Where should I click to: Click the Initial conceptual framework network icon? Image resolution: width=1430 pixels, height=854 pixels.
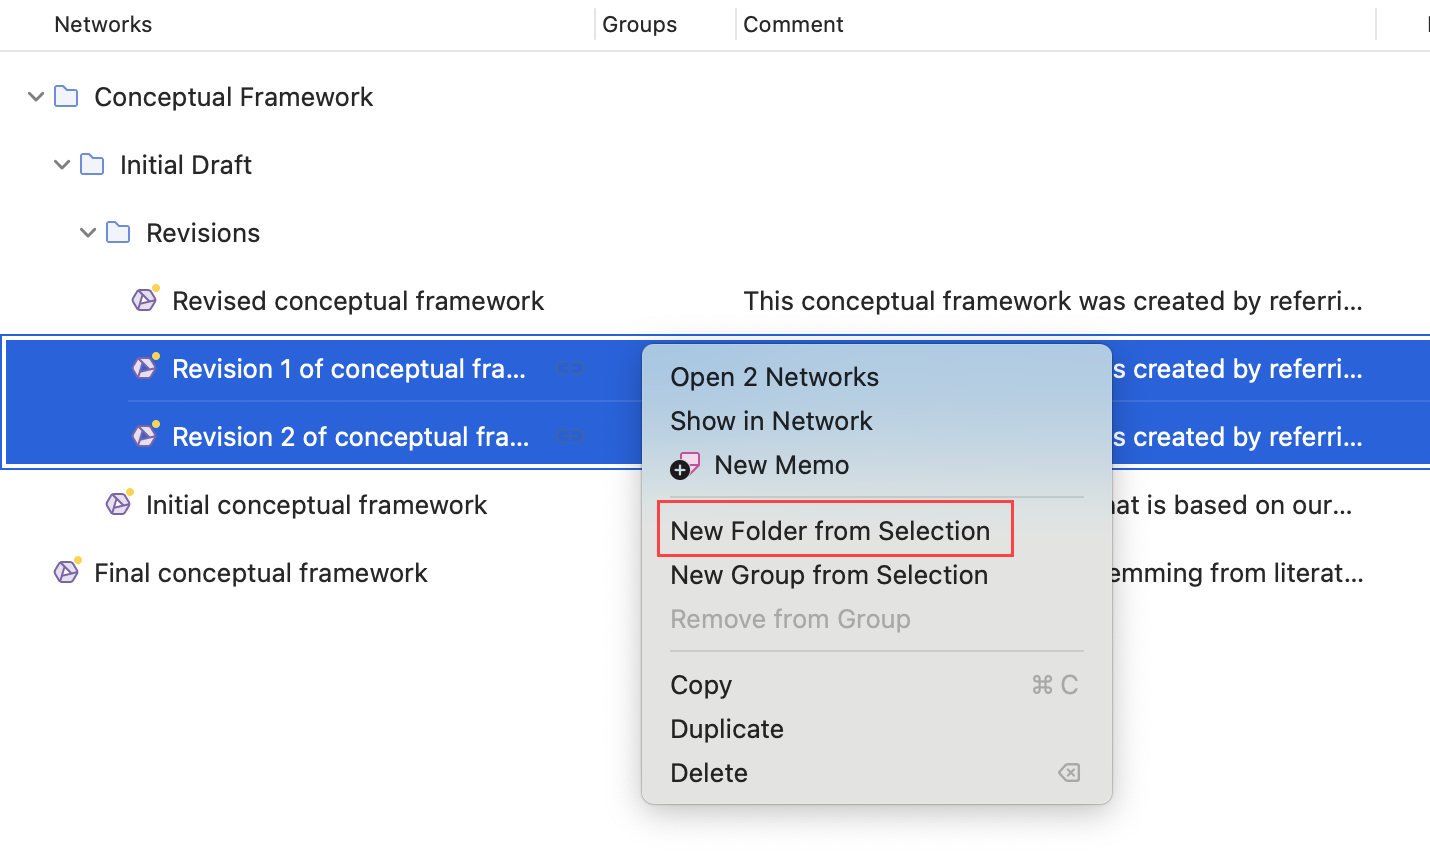pyautogui.click(x=119, y=504)
